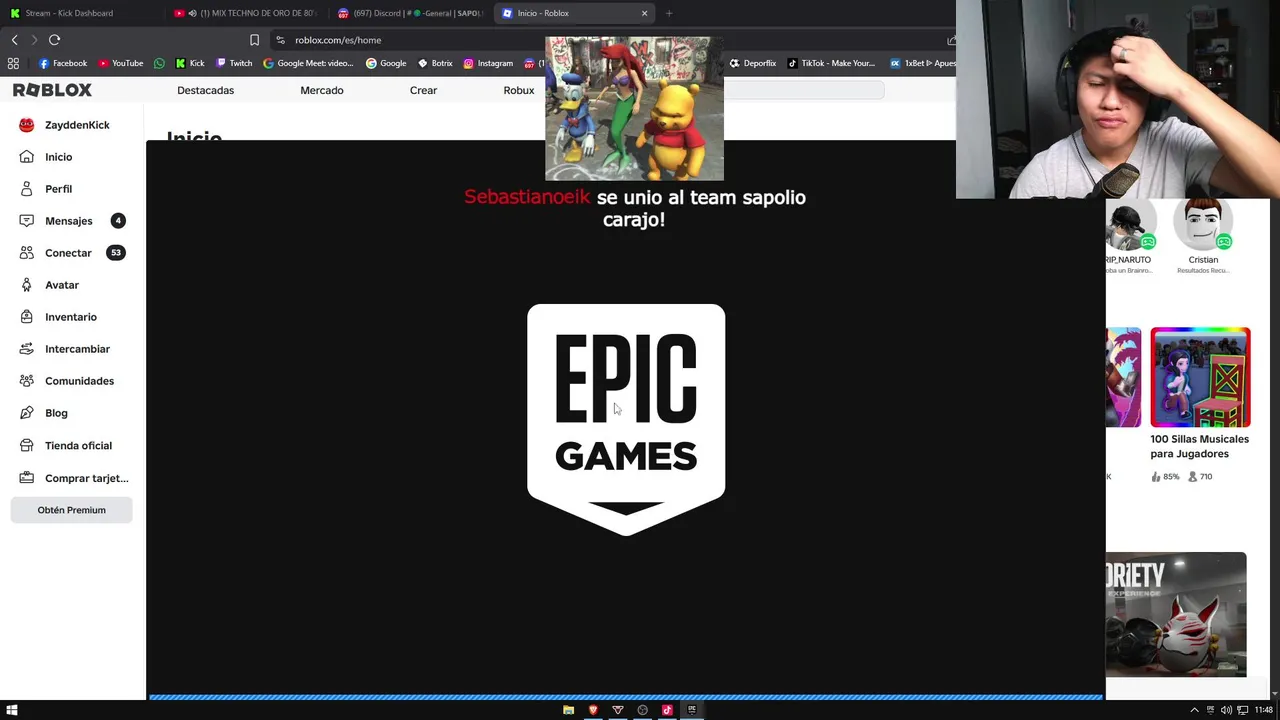Click the Comunidades group icon
The height and width of the screenshot is (720, 1280).
pyautogui.click(x=26, y=381)
